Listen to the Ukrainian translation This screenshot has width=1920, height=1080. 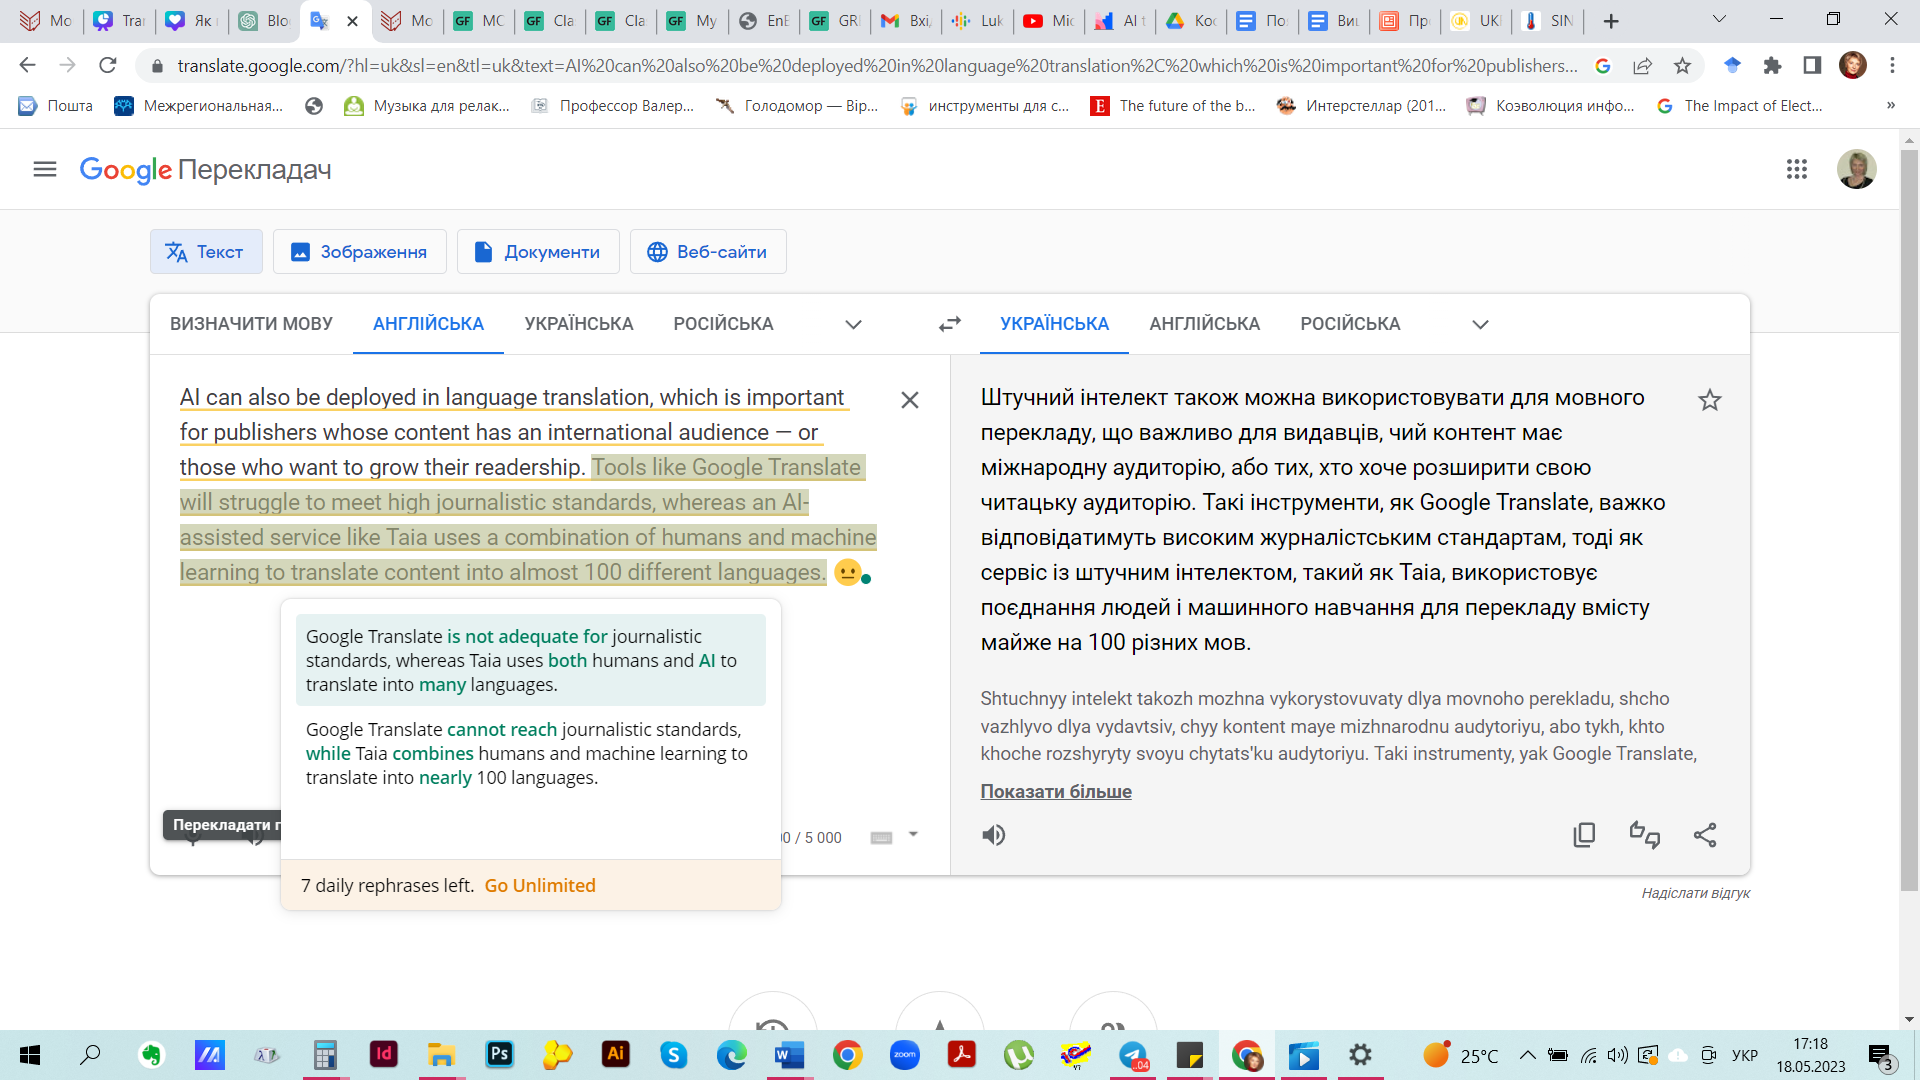point(994,835)
